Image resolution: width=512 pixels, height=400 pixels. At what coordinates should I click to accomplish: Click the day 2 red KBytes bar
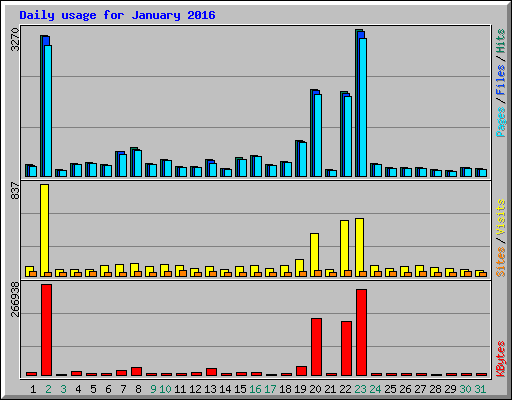click(47, 330)
